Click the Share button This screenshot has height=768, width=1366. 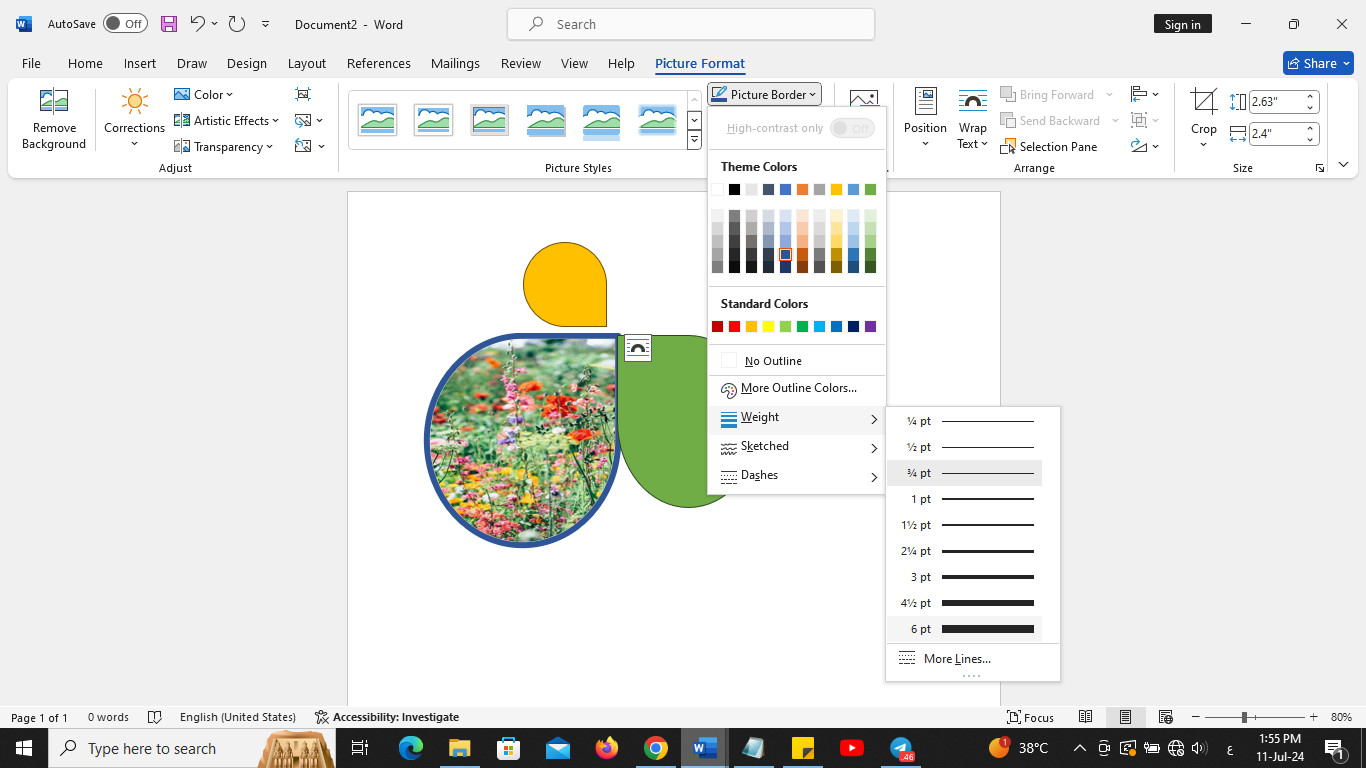(x=1318, y=63)
